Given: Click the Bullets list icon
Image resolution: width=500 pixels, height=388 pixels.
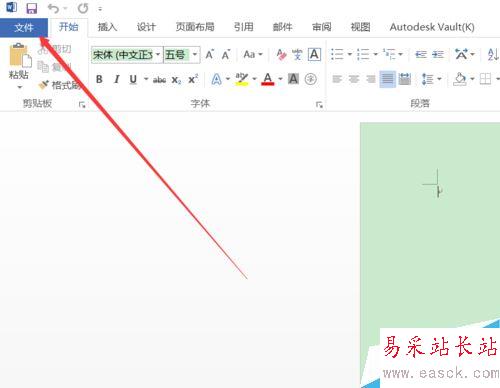Looking at the screenshot, I should (337, 54).
